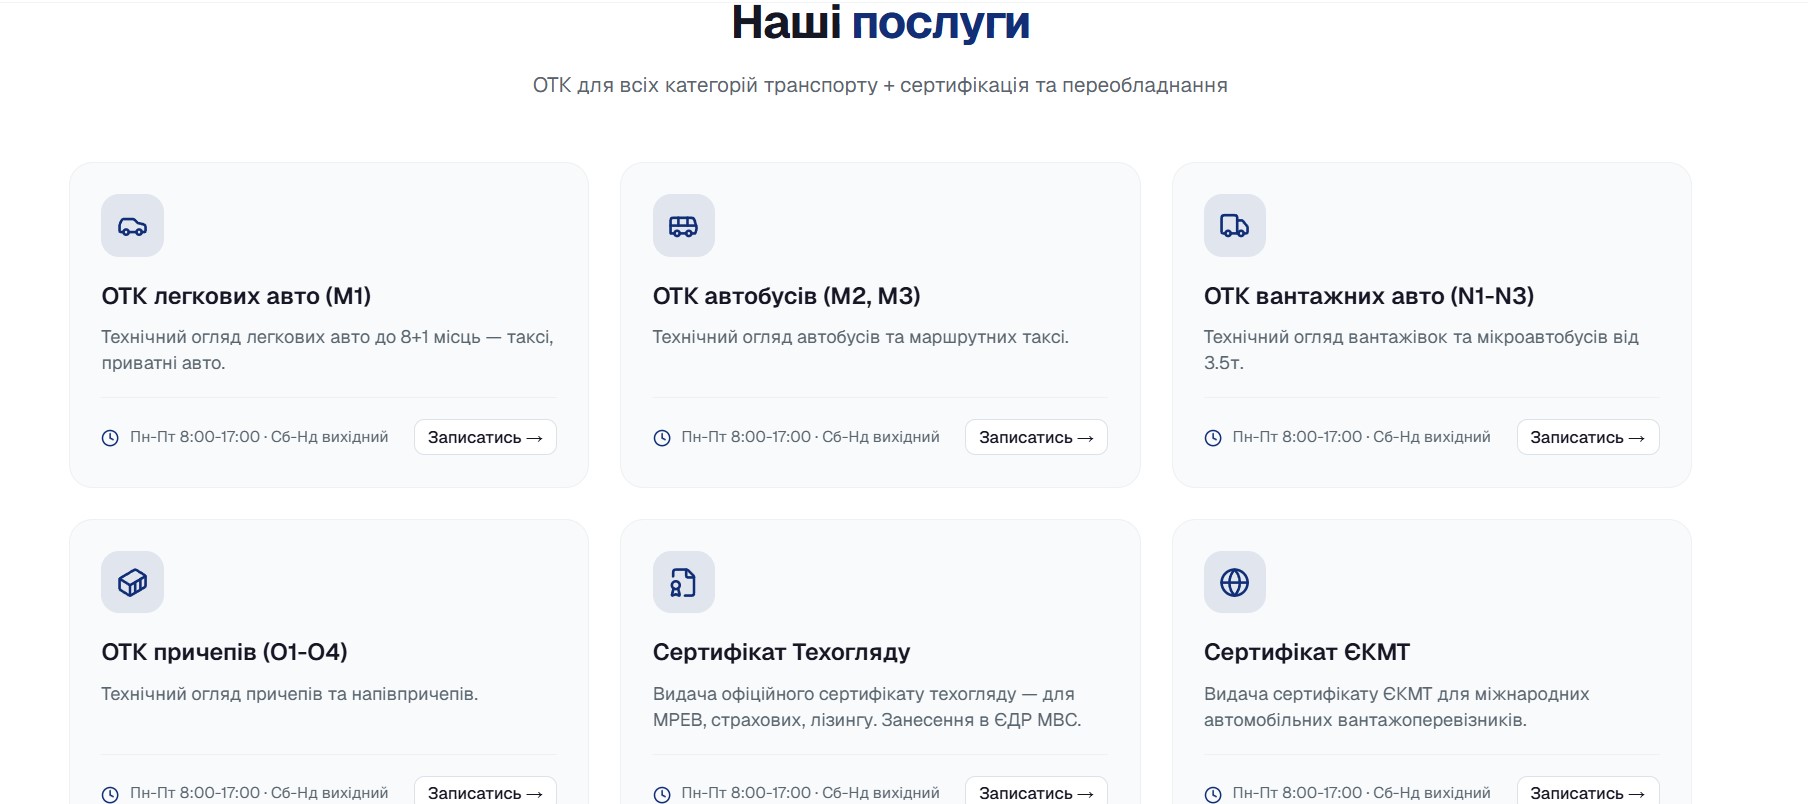Screen dimensions: 1808x804
Task: Click description about легкових авто до 8+1 місць
Action: click(x=328, y=350)
